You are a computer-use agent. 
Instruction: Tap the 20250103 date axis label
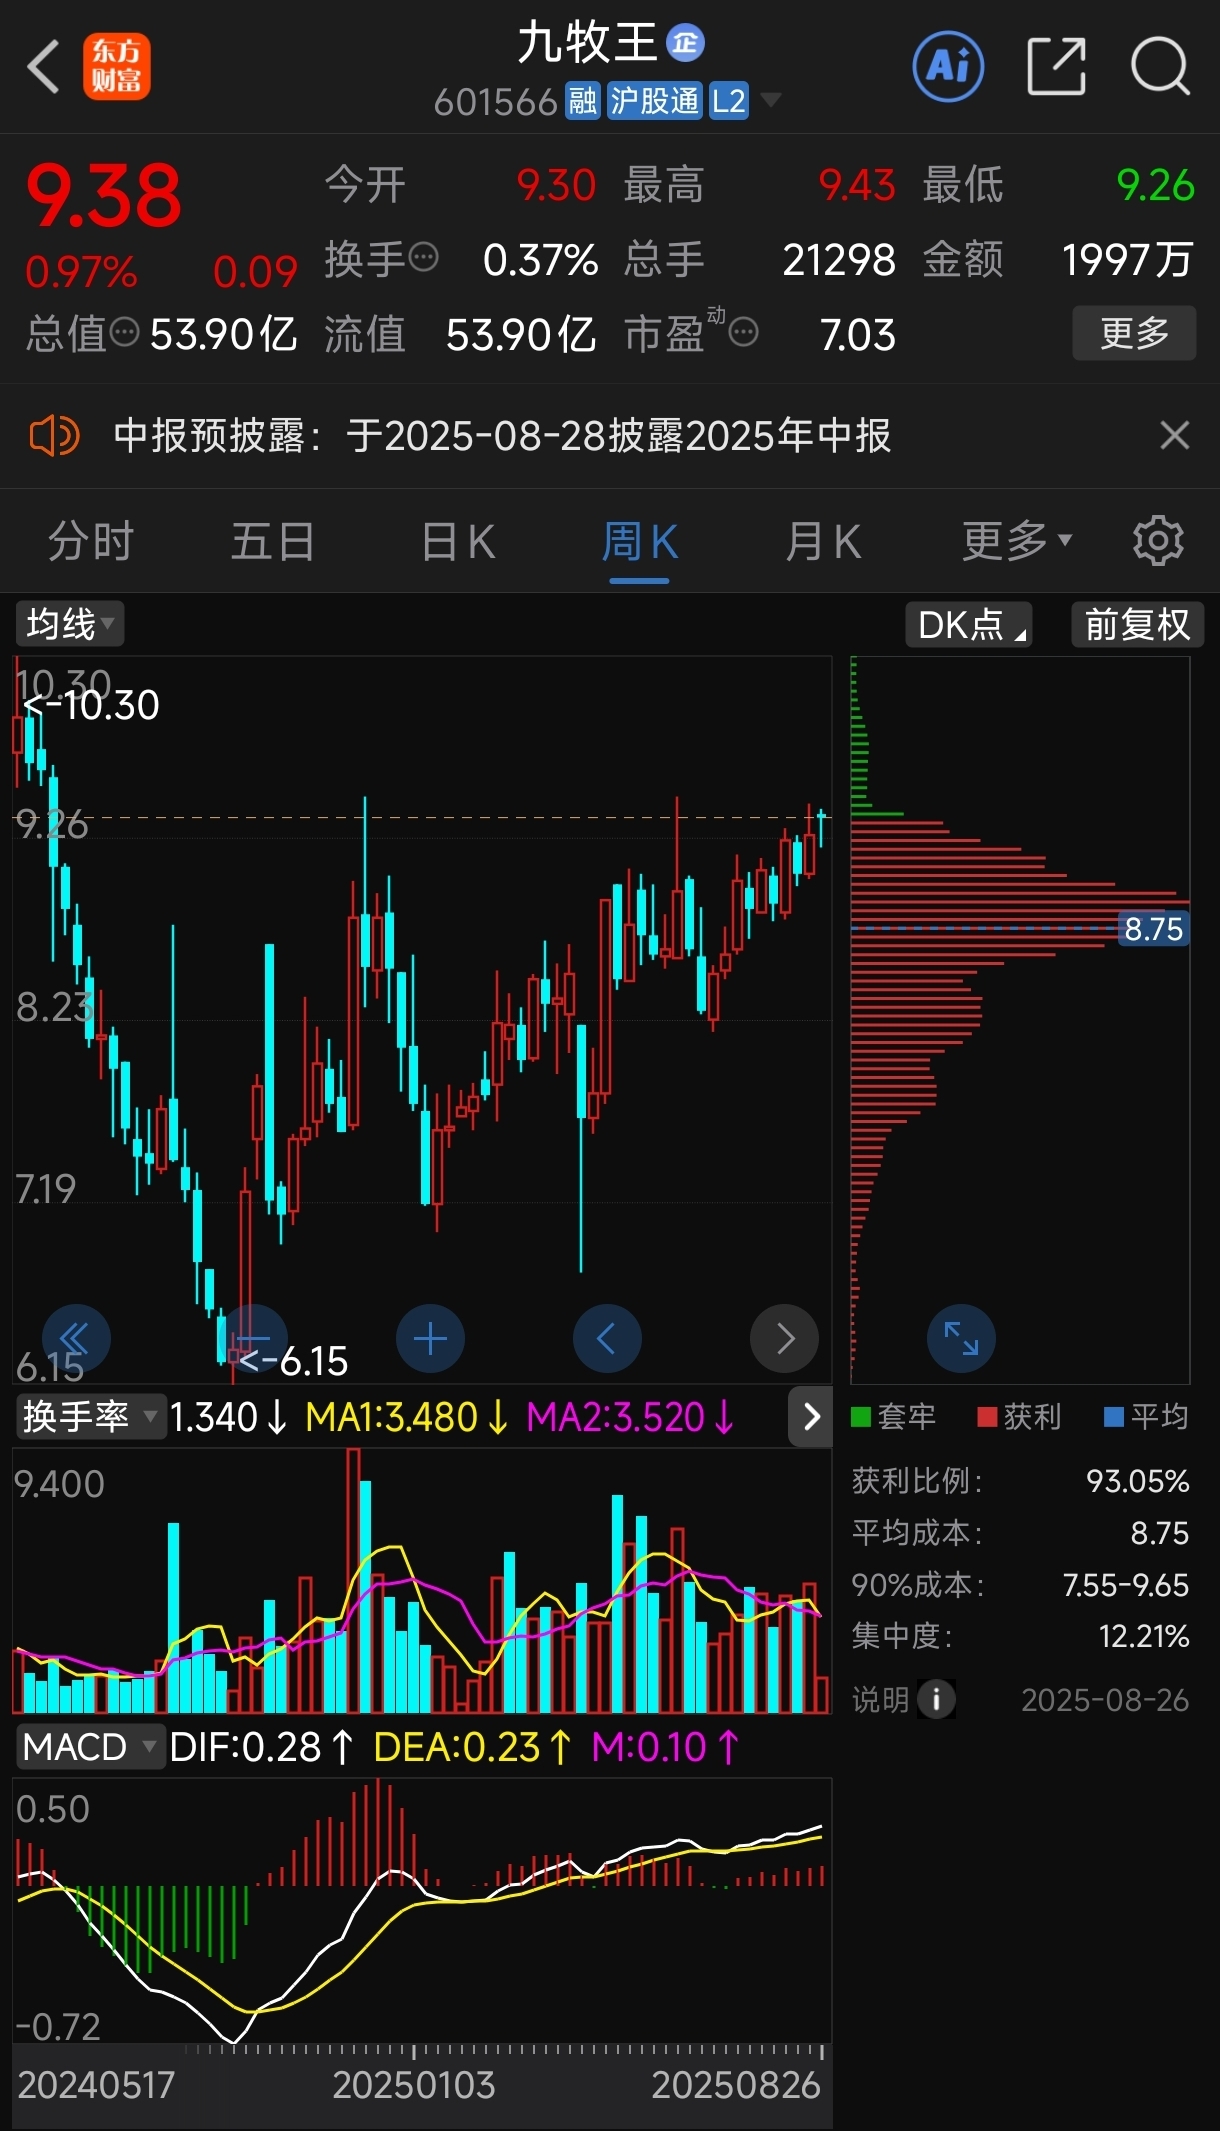414,2085
